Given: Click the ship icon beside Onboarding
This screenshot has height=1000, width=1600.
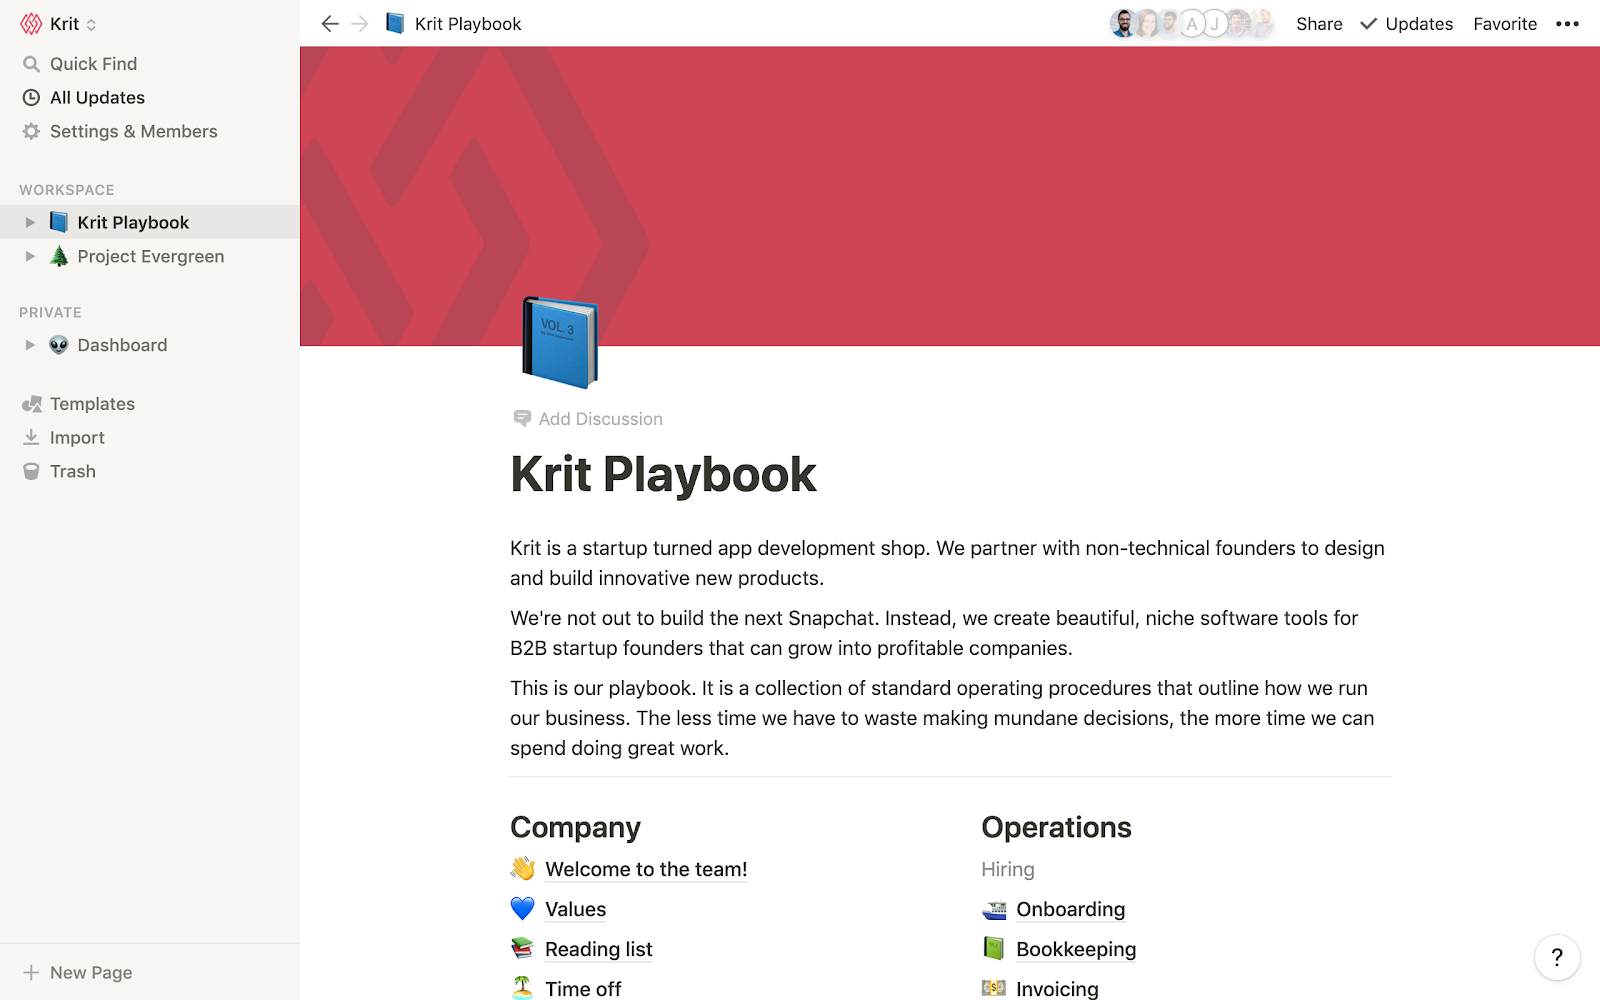Looking at the screenshot, I should click(x=994, y=908).
